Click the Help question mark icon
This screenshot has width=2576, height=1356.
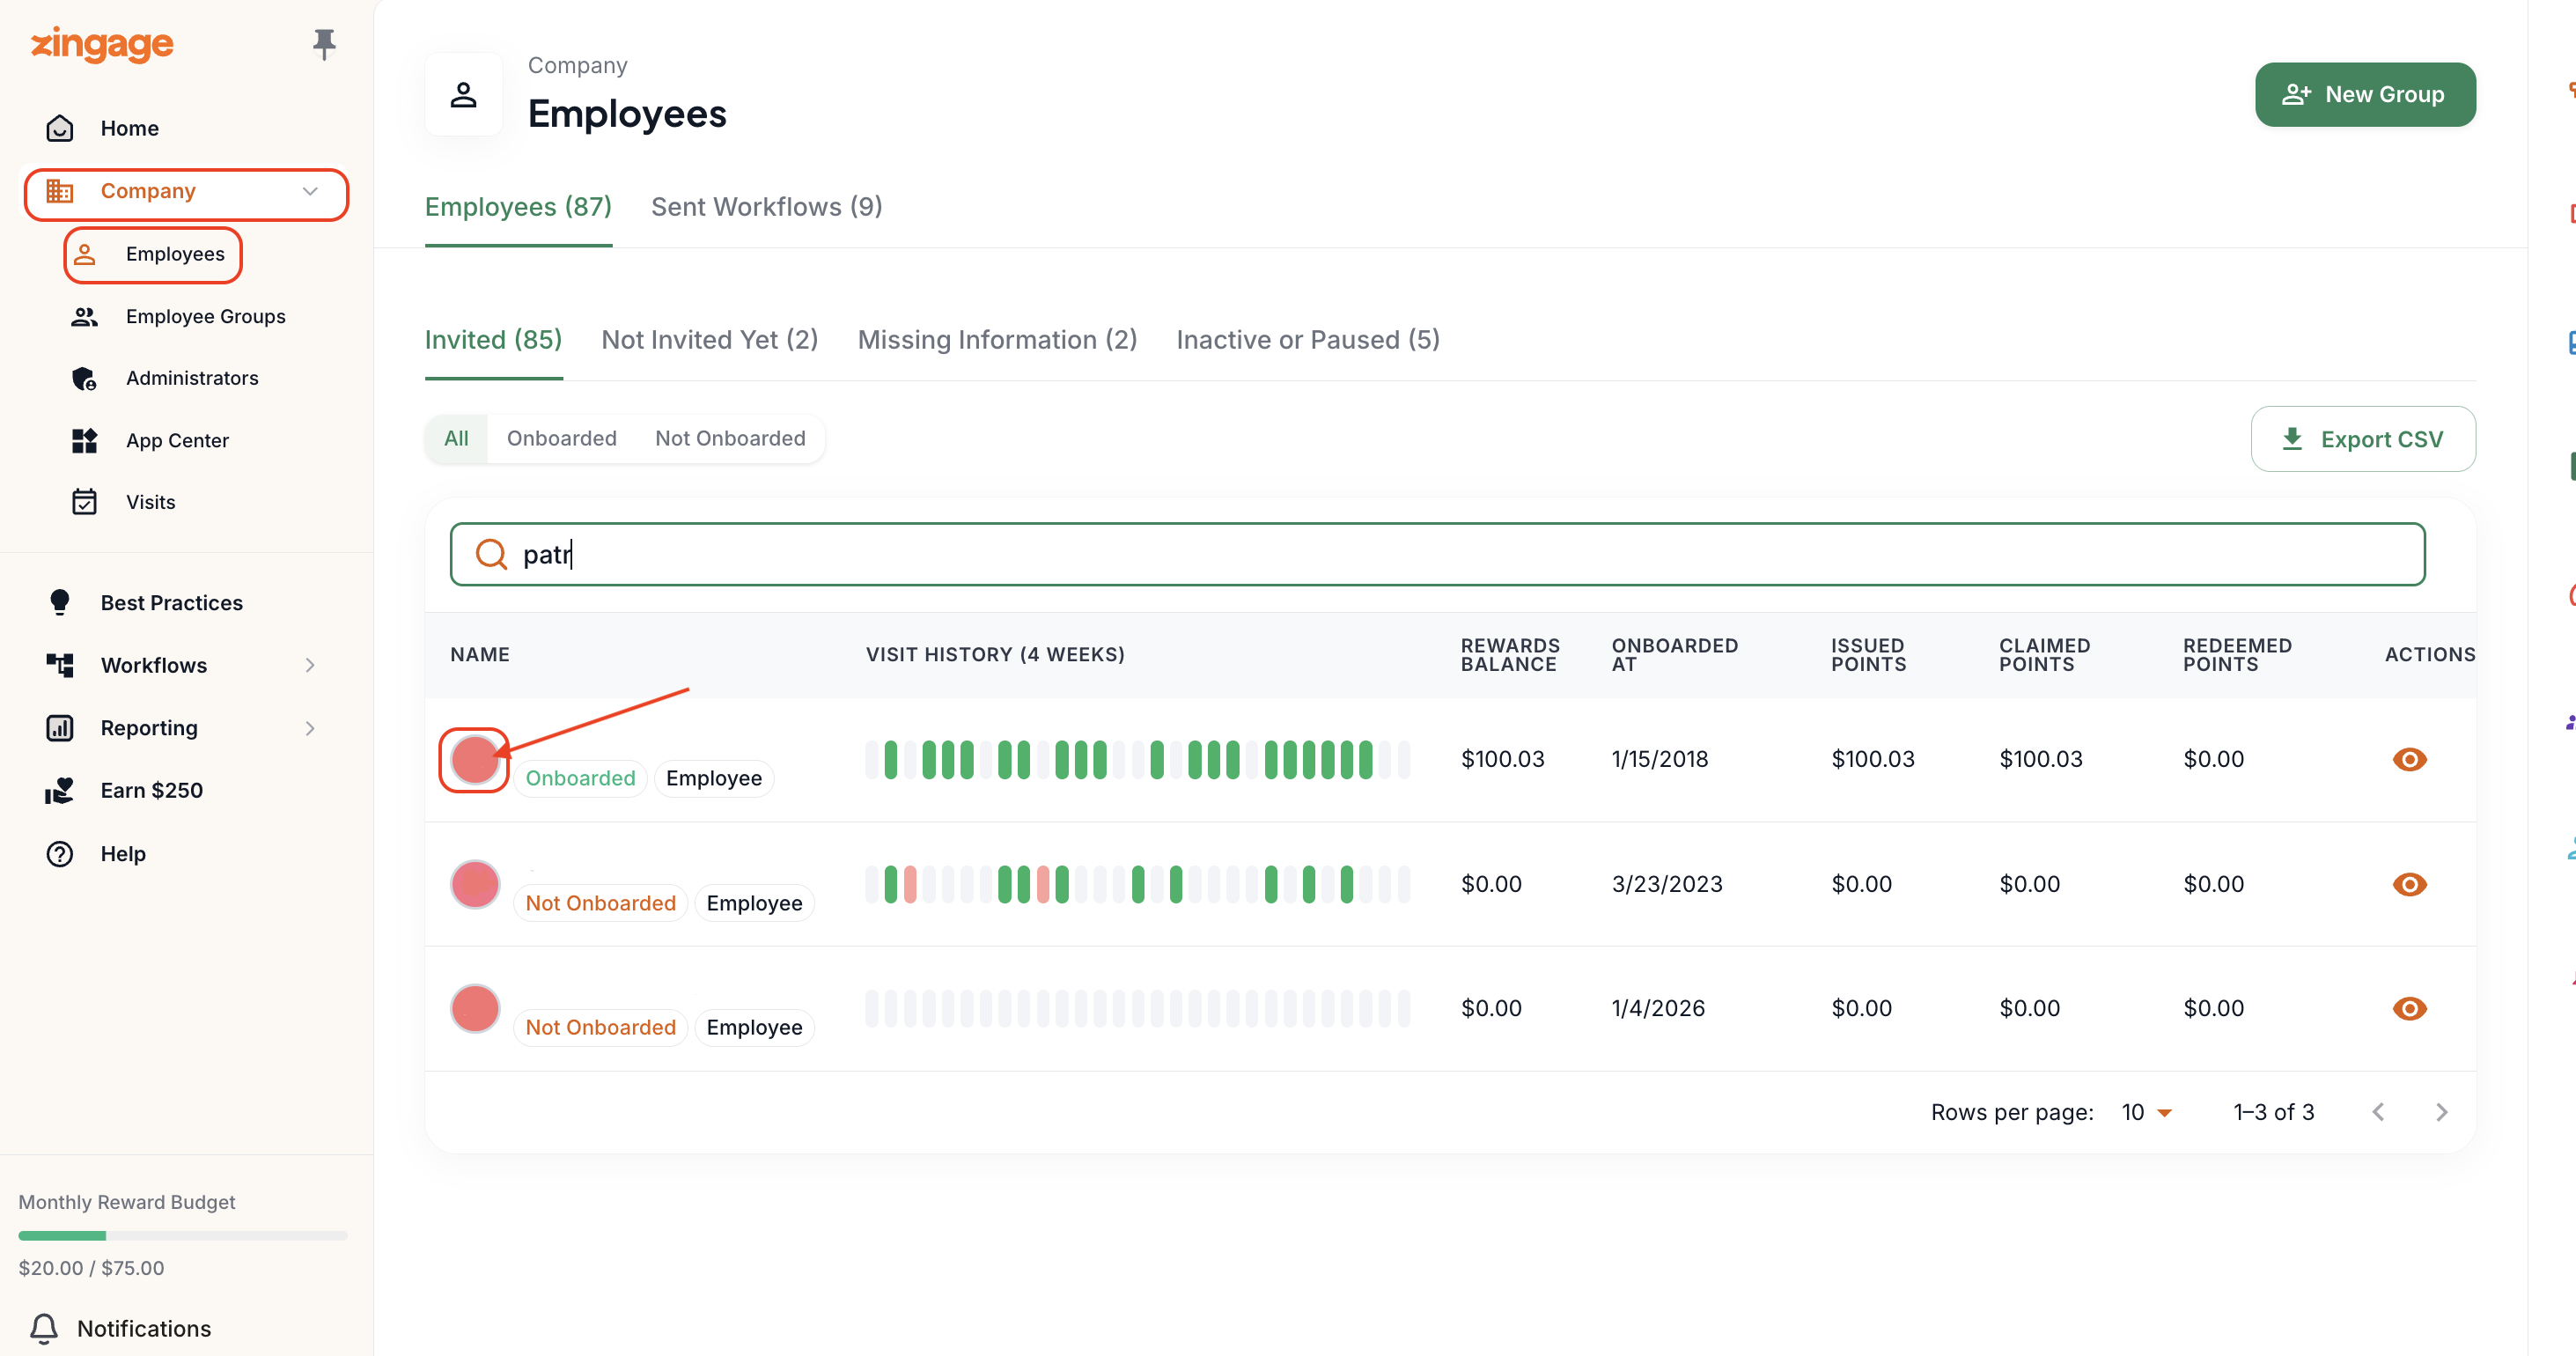tap(60, 854)
